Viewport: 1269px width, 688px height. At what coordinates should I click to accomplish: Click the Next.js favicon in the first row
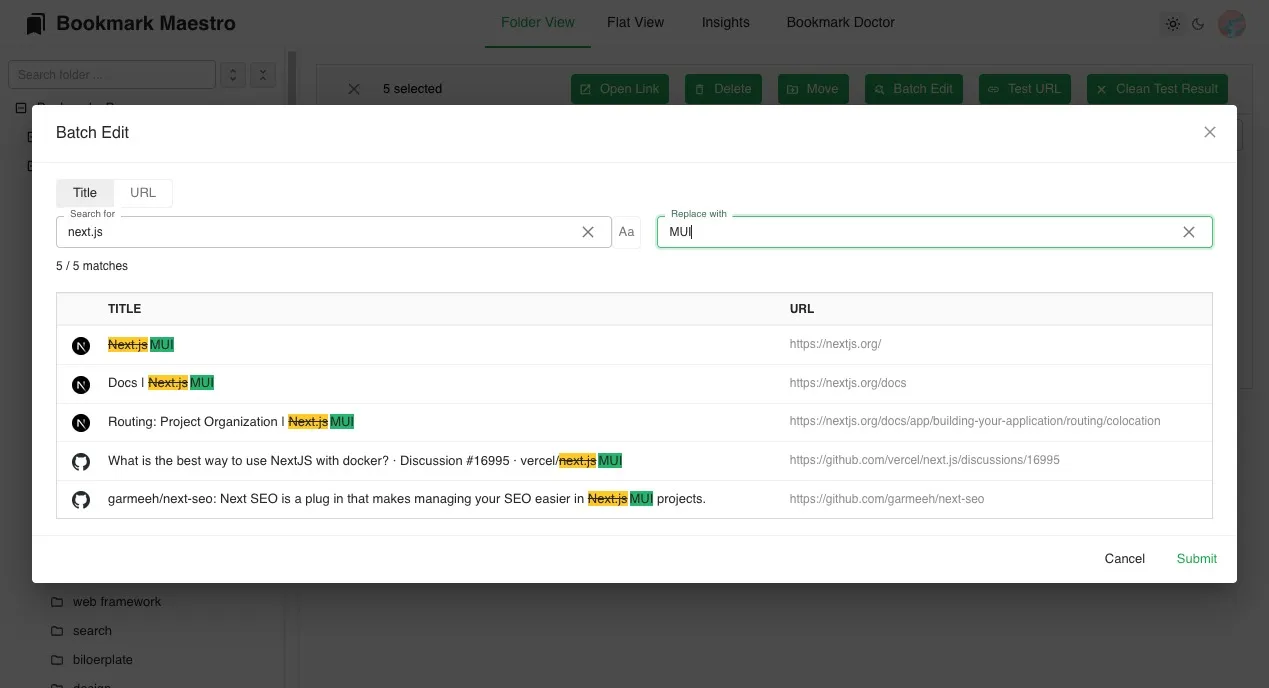click(81, 345)
